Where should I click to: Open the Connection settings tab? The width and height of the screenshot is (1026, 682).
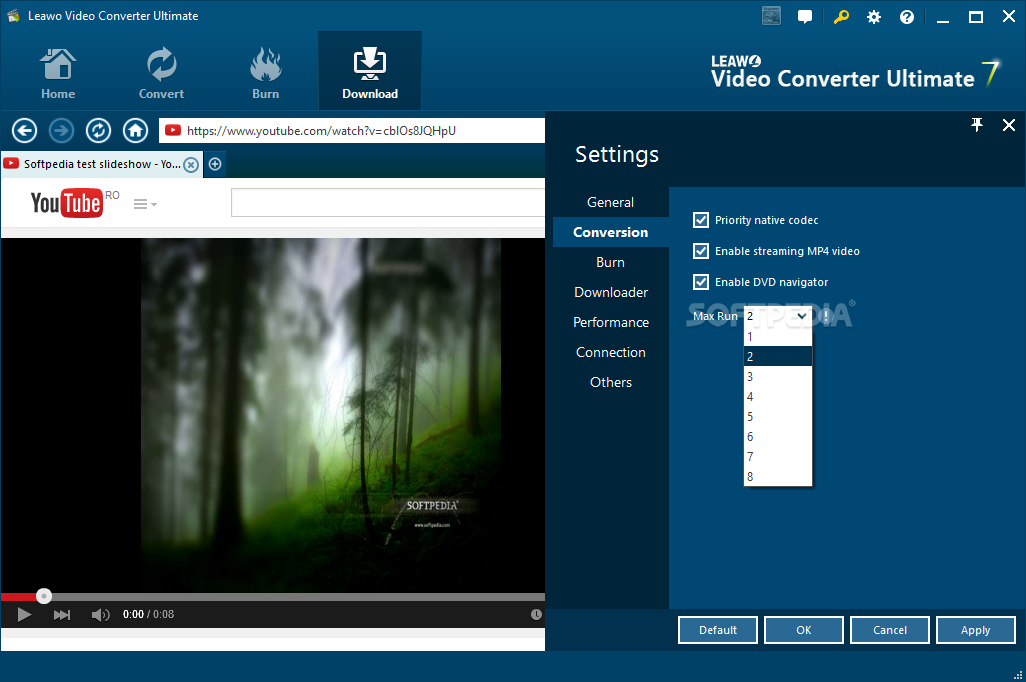[x=610, y=353]
